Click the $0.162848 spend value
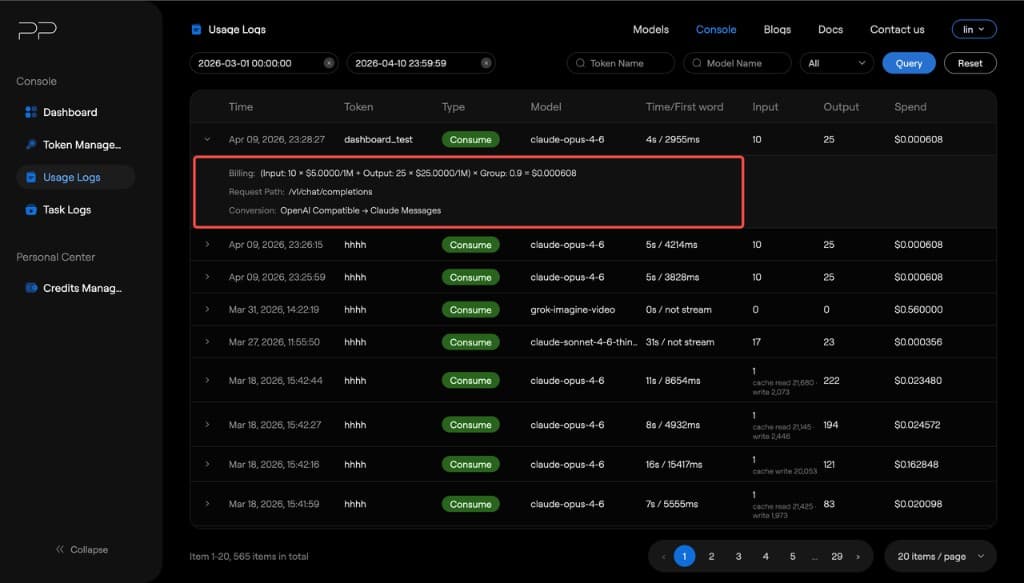This screenshot has height=583, width=1024. (916, 465)
